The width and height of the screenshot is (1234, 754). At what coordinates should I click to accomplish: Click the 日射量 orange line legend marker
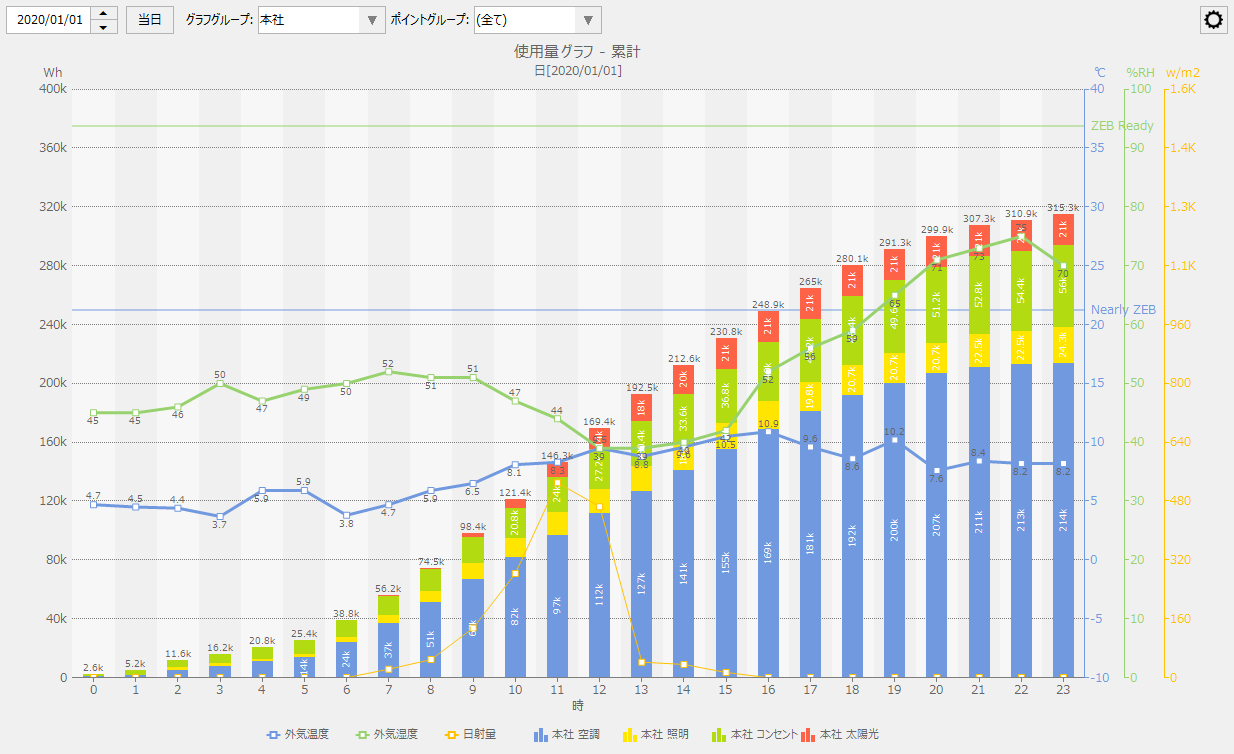click(x=451, y=735)
